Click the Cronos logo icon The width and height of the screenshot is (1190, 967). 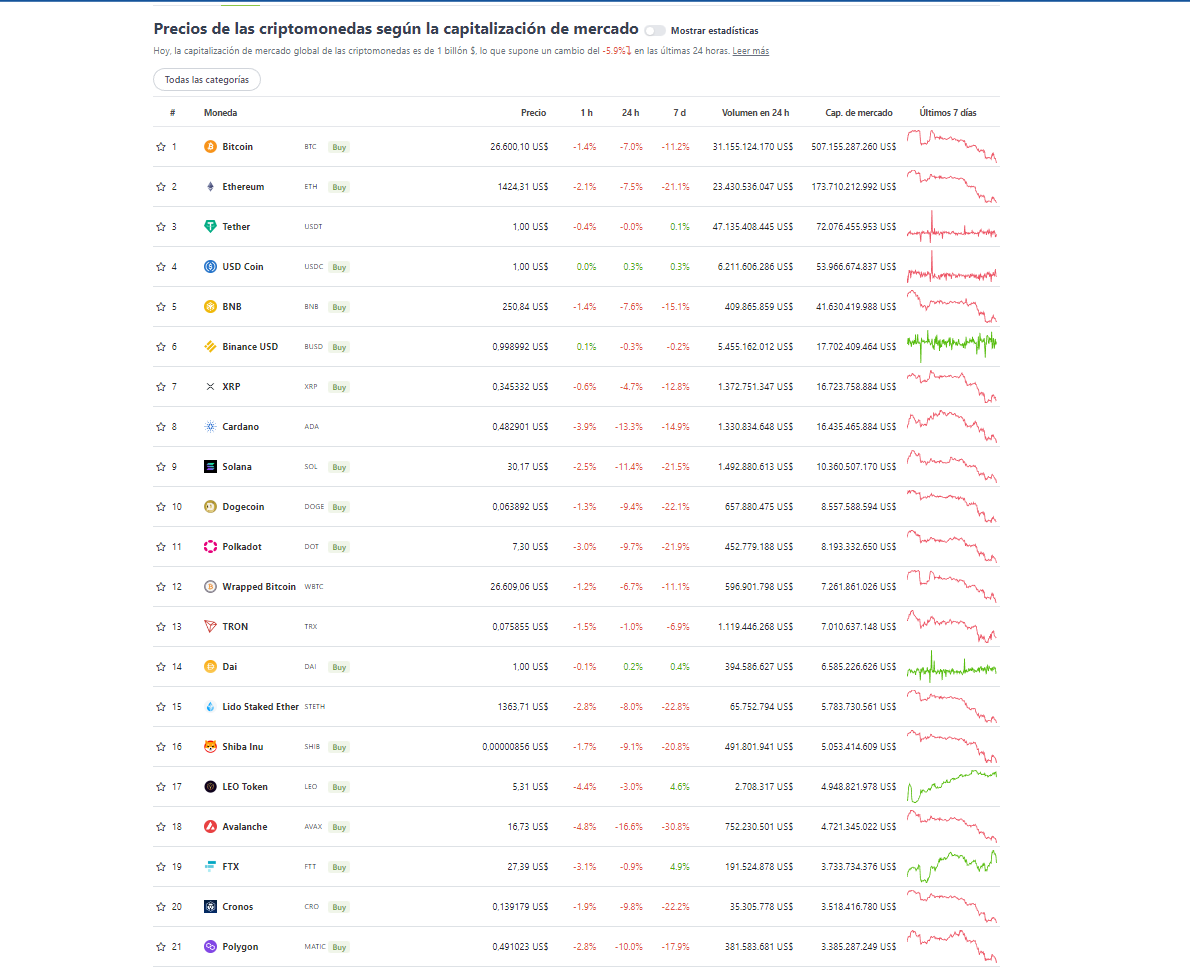point(210,906)
